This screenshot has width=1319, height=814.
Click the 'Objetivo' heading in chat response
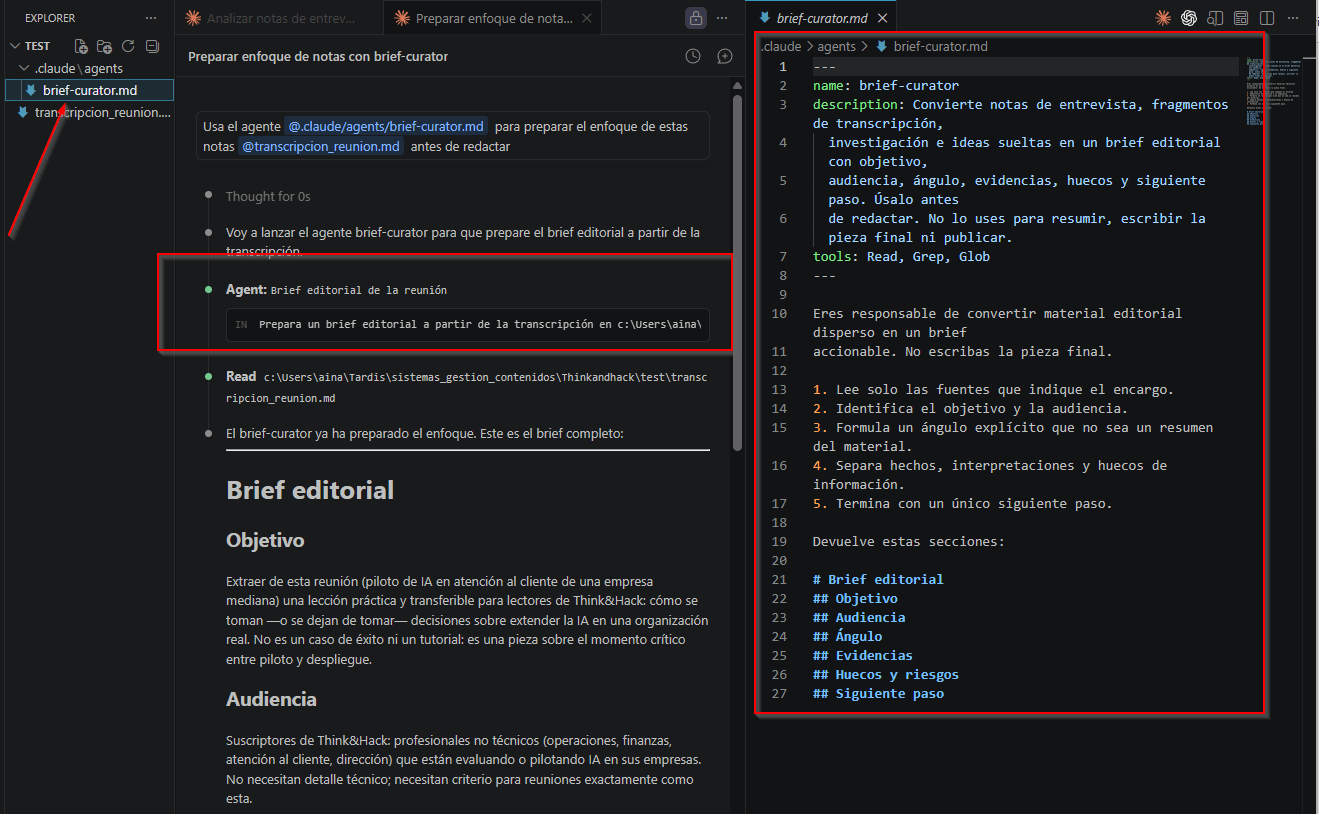pos(265,541)
